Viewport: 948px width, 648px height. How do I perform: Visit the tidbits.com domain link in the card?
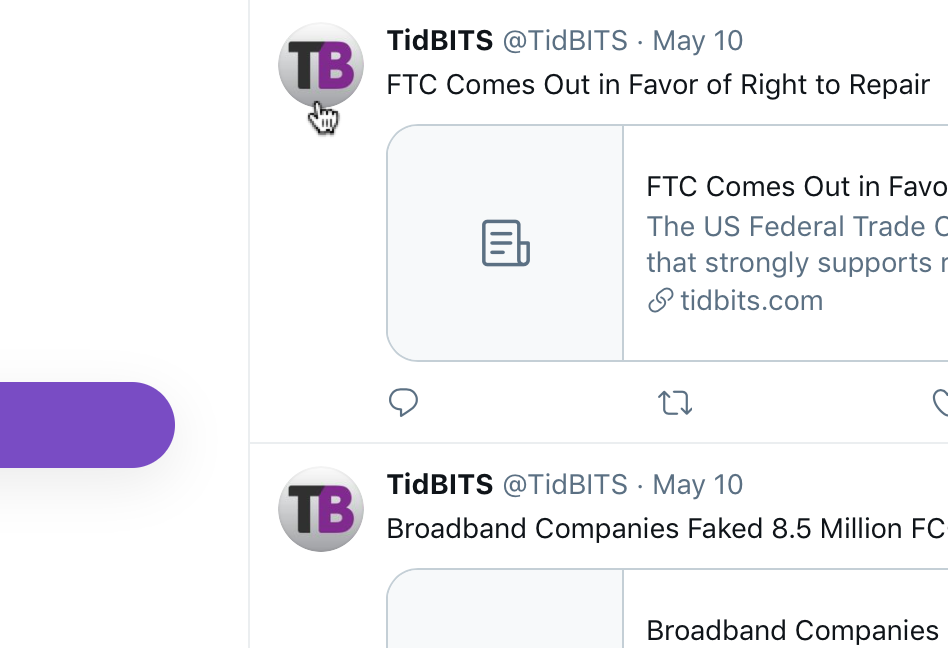point(751,301)
